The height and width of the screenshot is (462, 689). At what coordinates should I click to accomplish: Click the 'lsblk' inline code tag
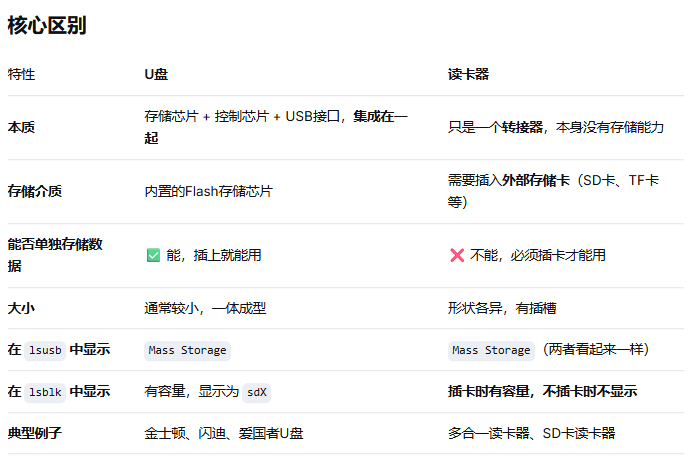click(45, 392)
